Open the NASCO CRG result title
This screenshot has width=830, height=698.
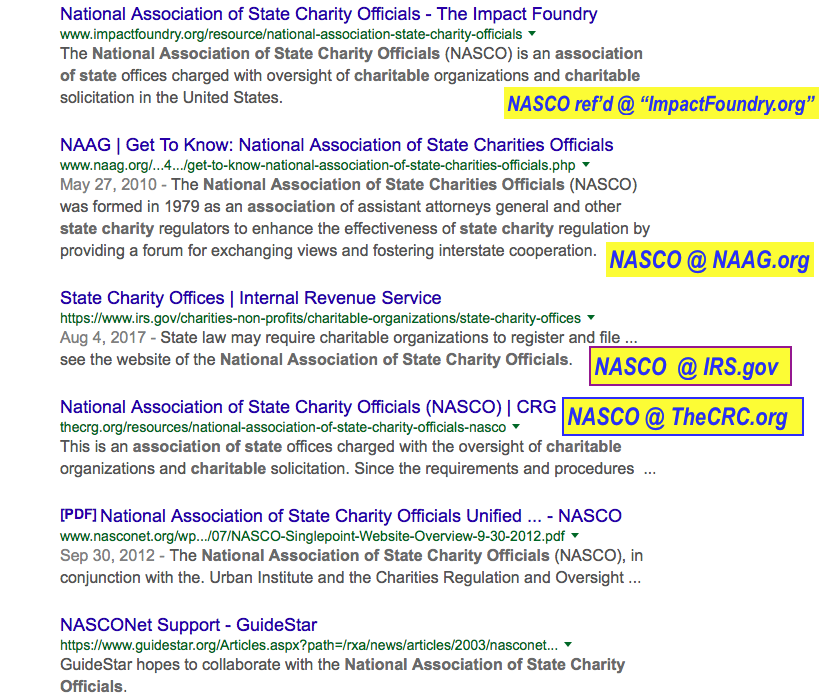(x=307, y=407)
